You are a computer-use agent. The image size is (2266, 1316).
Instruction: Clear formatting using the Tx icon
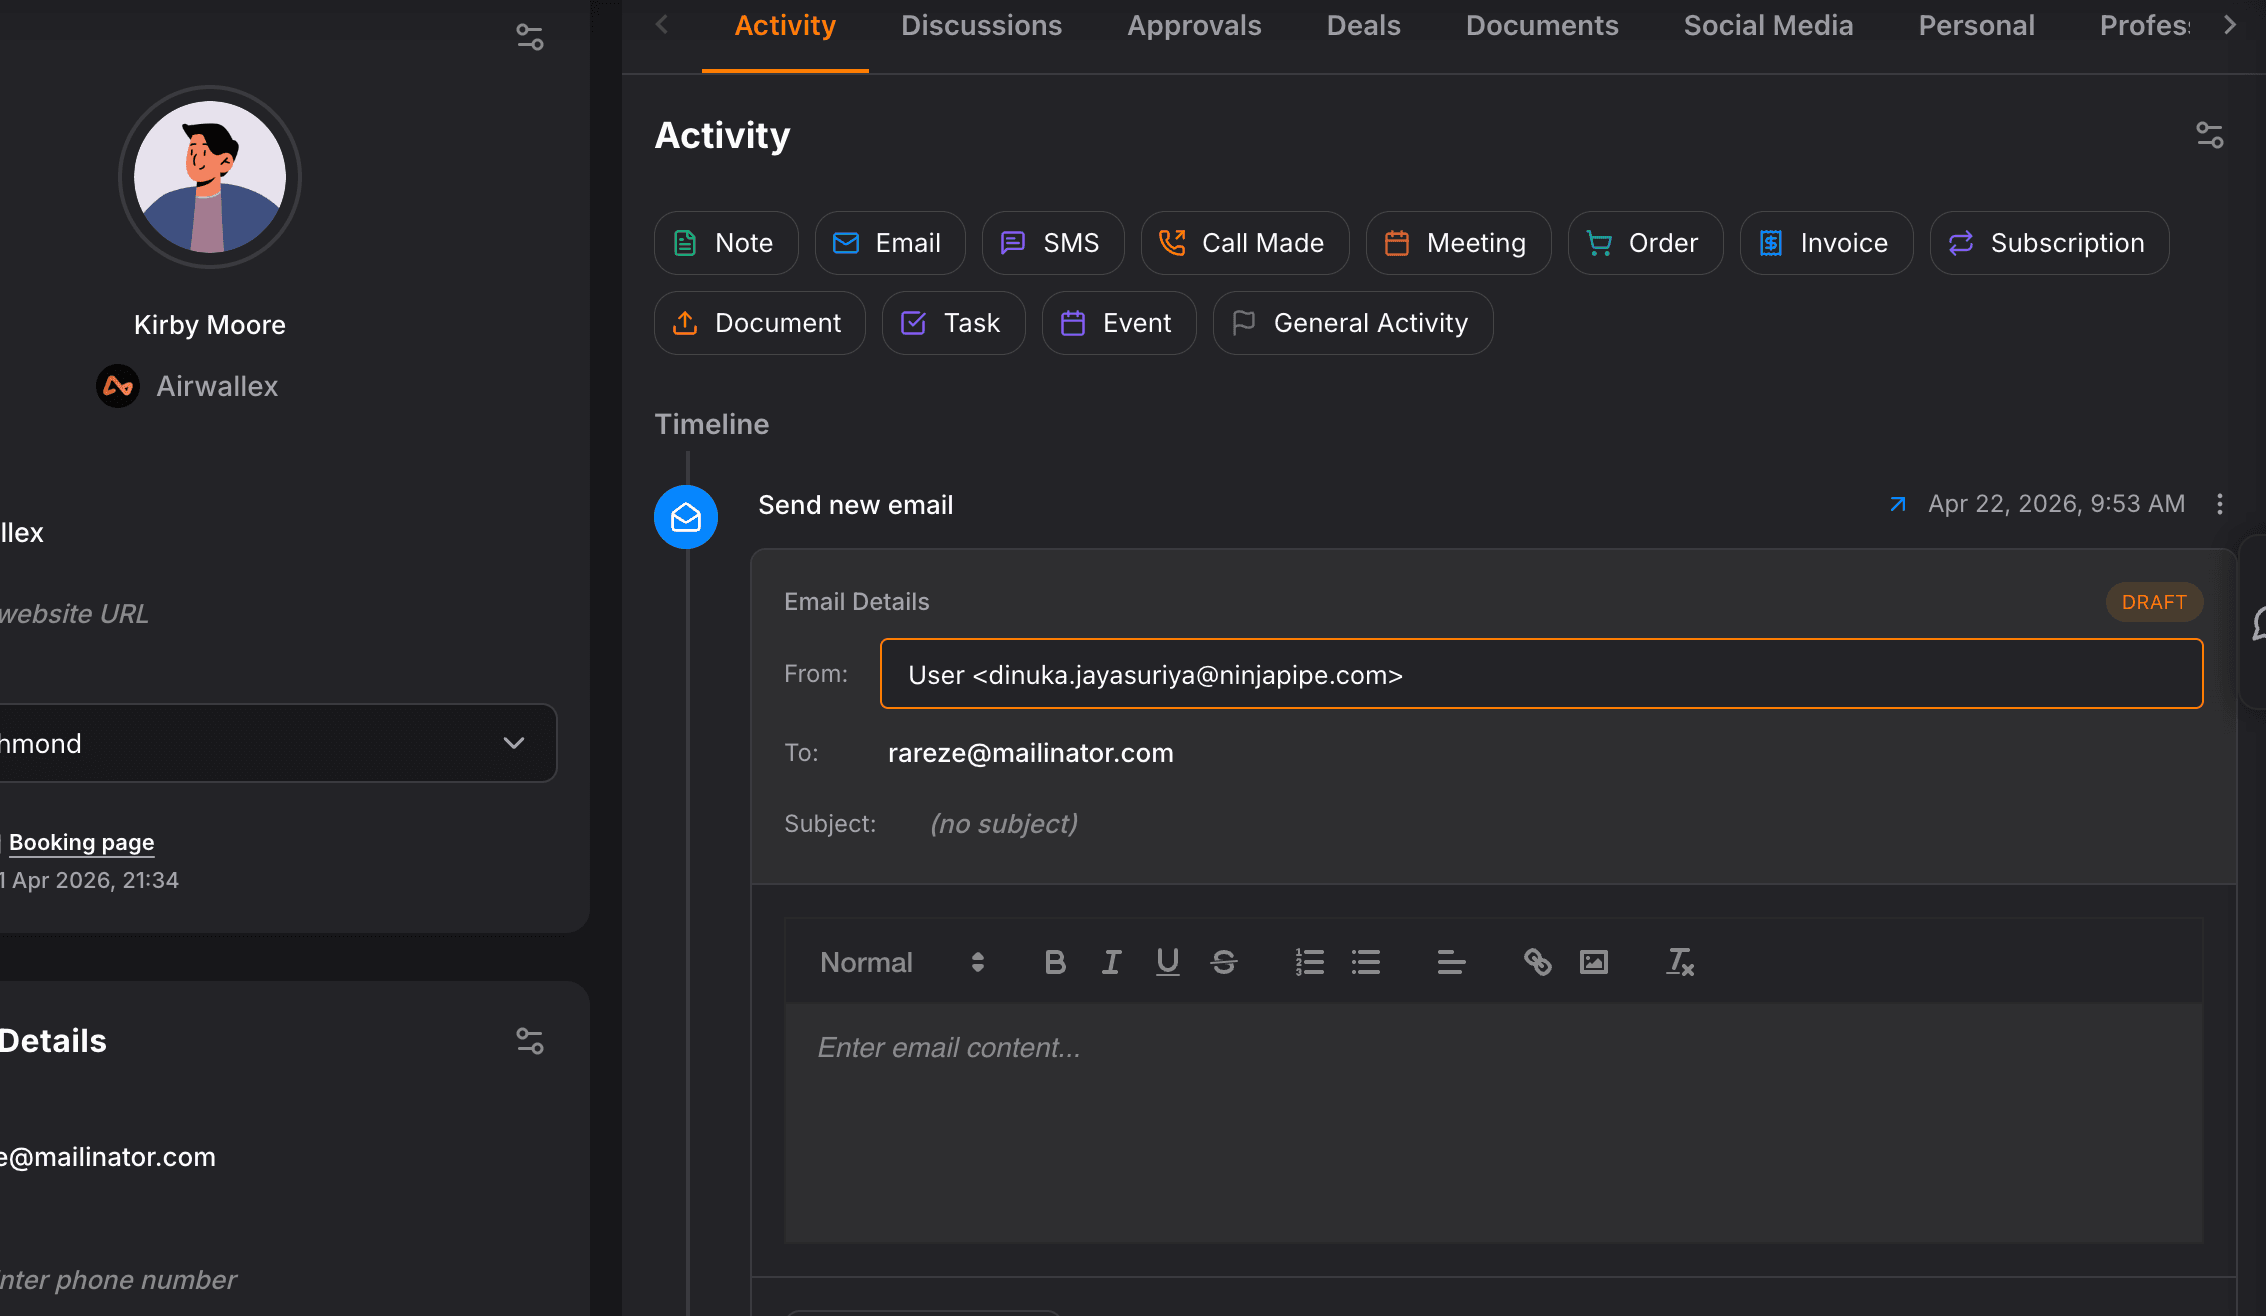point(1679,962)
